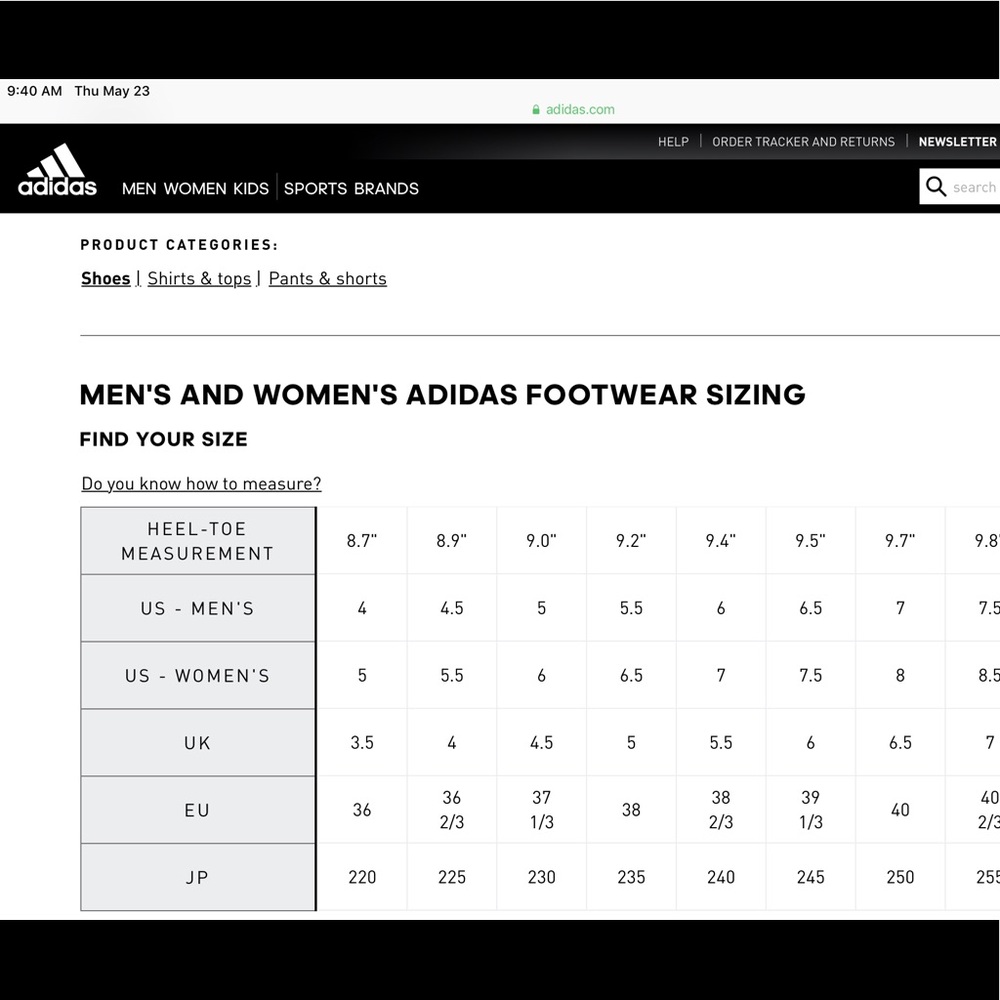Viewport: 1000px width, 1000px height.
Task: Click the FIND YOUR SIZE heading
Action: point(163,439)
